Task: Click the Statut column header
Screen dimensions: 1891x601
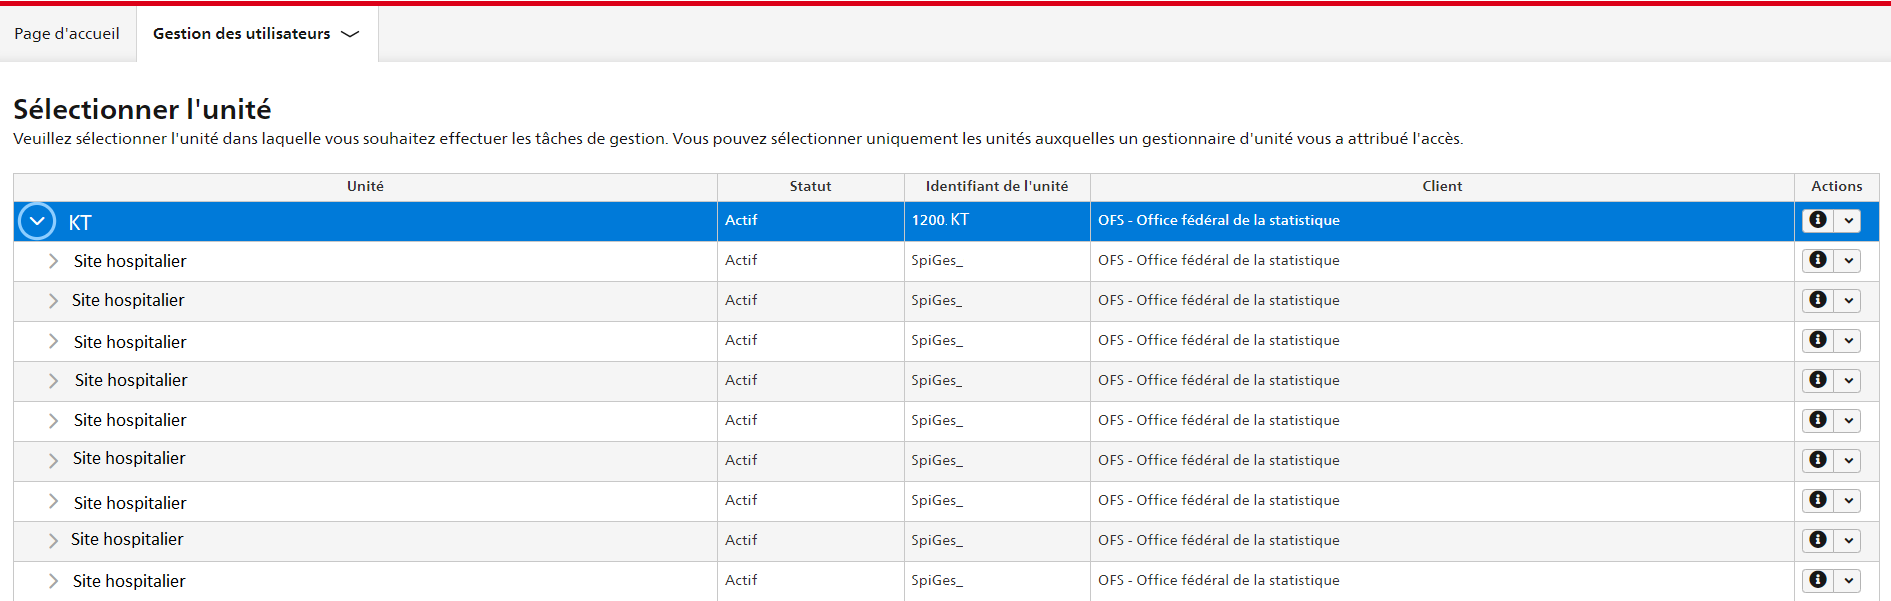Action: (810, 186)
